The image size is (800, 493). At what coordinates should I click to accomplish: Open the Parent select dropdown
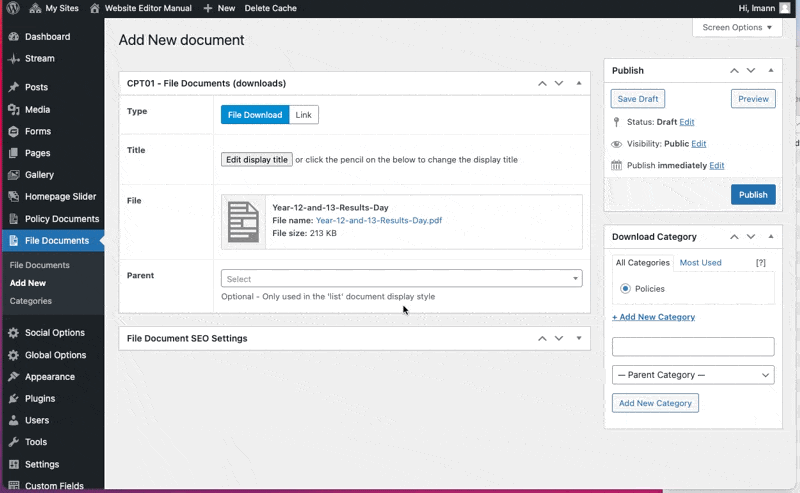(x=401, y=279)
